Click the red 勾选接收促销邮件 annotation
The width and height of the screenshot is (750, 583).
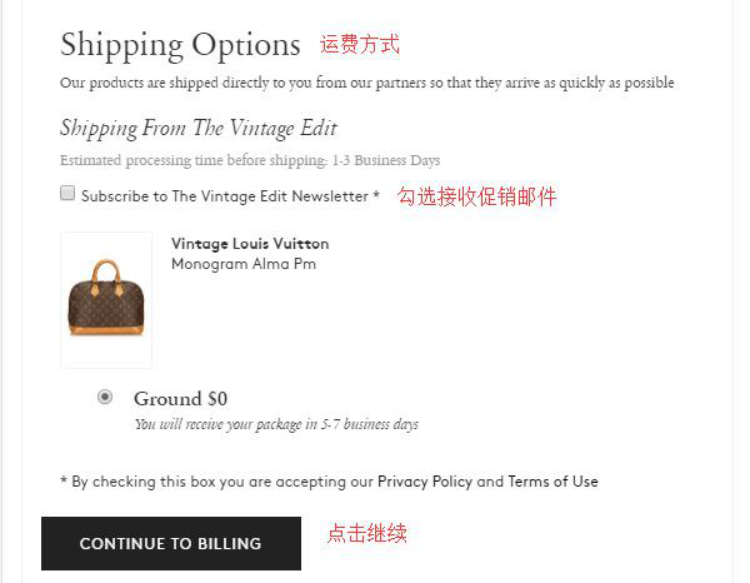point(477,197)
